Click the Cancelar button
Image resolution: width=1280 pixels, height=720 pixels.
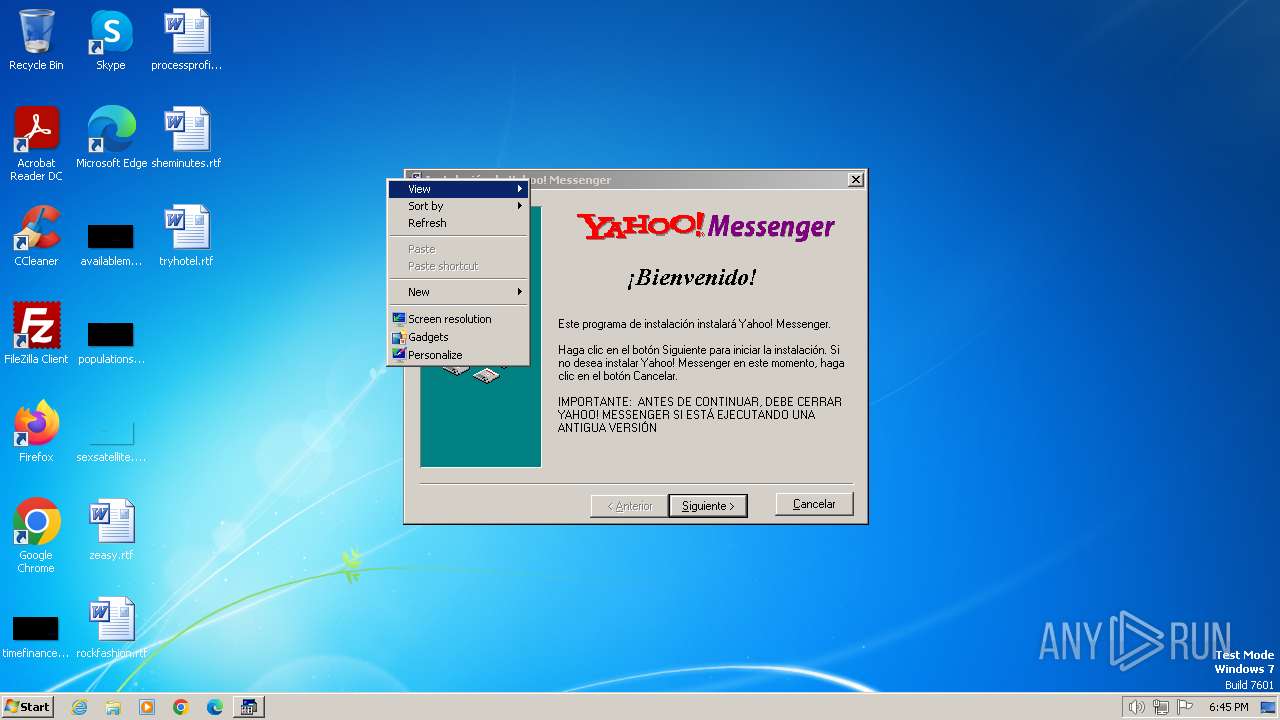[814, 504]
